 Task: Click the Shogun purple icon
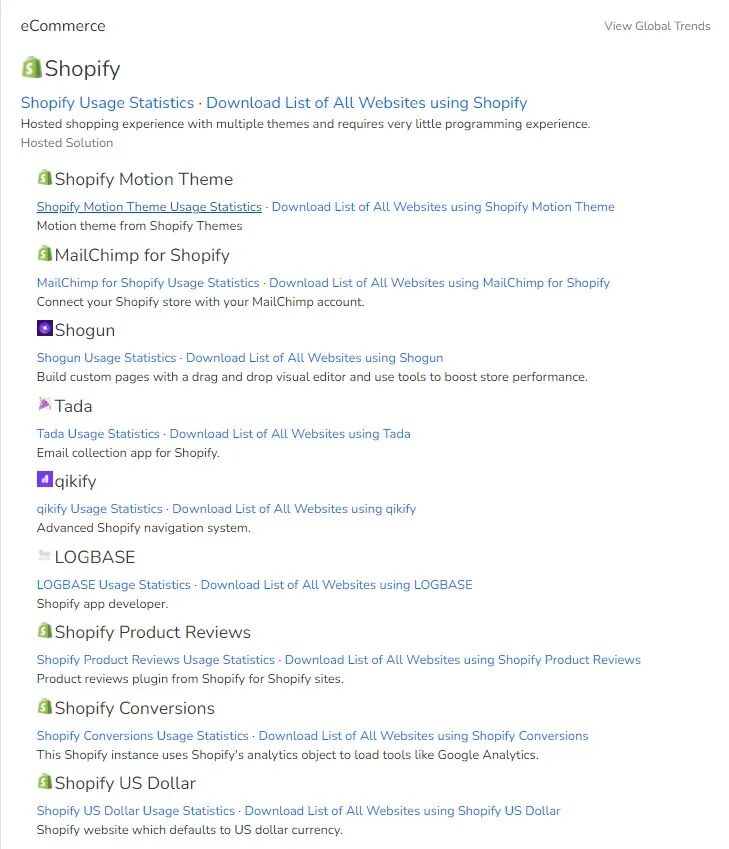pos(44,328)
